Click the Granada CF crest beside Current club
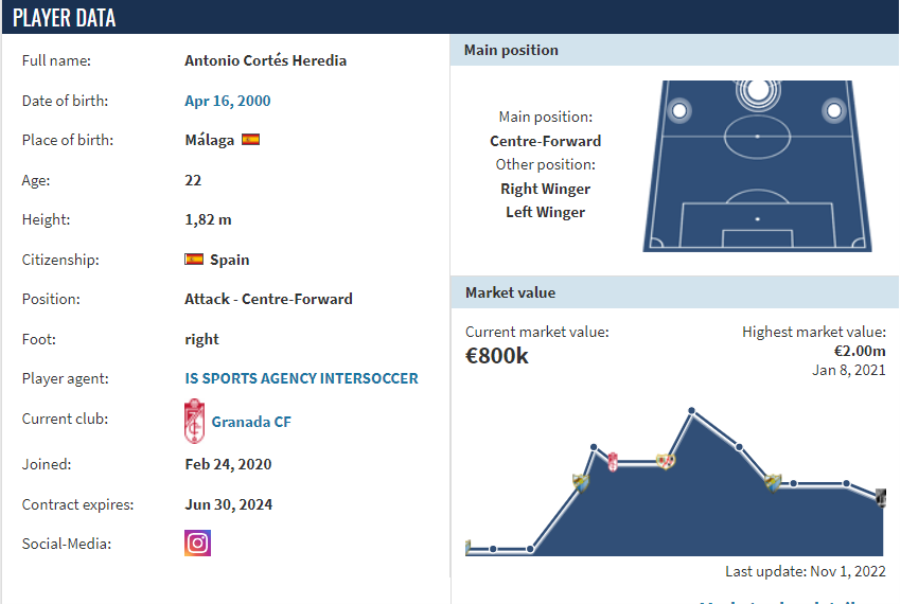The image size is (900, 604). (x=195, y=421)
